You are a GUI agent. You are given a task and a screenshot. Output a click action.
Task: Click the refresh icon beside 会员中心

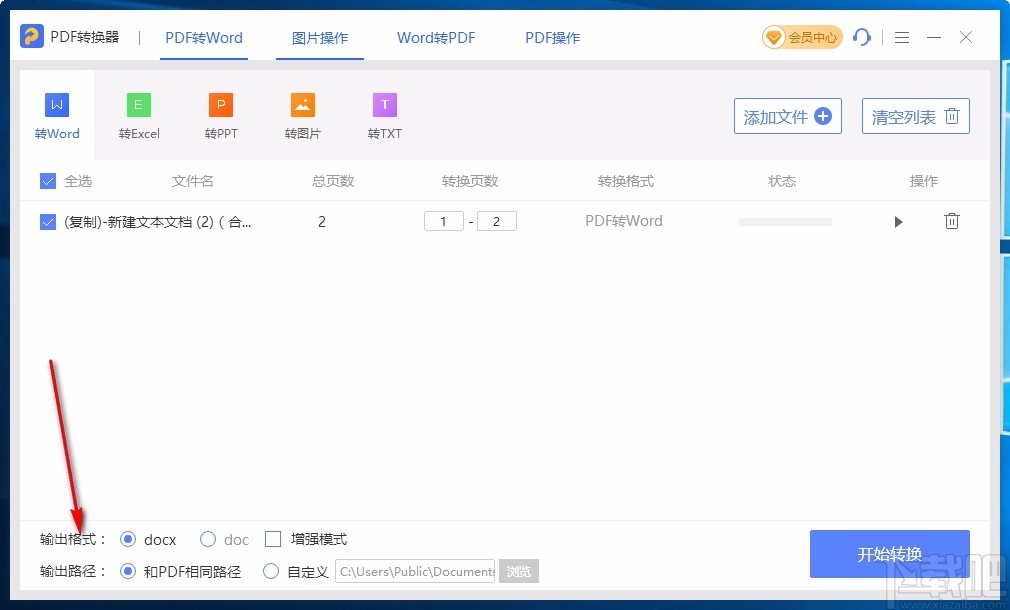click(862, 37)
